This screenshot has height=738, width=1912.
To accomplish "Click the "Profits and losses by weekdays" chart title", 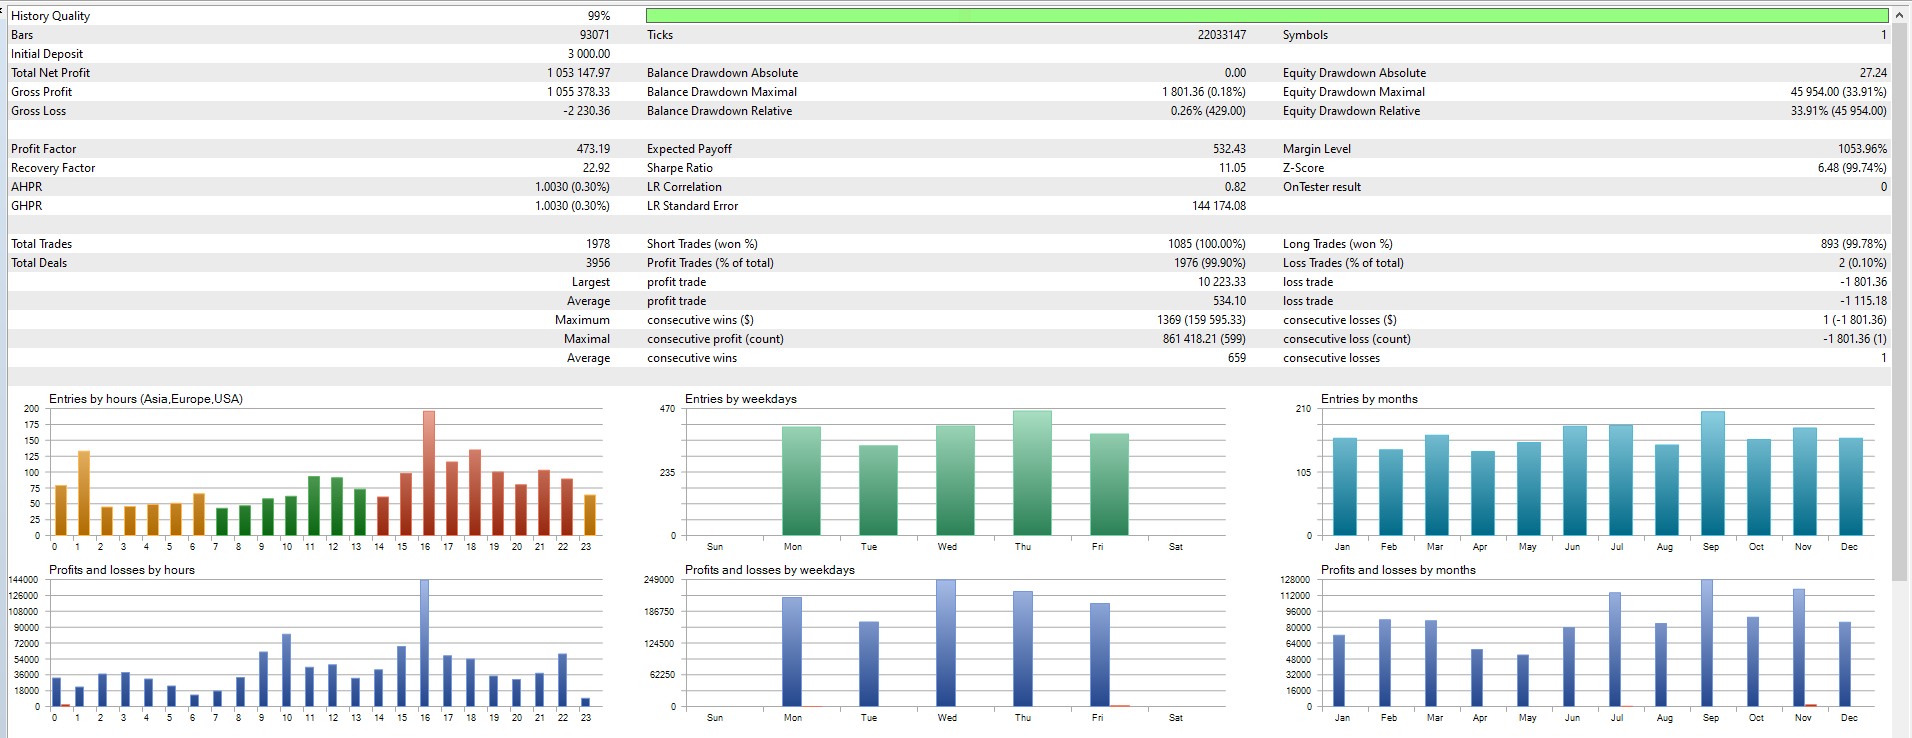I will 770,570.
